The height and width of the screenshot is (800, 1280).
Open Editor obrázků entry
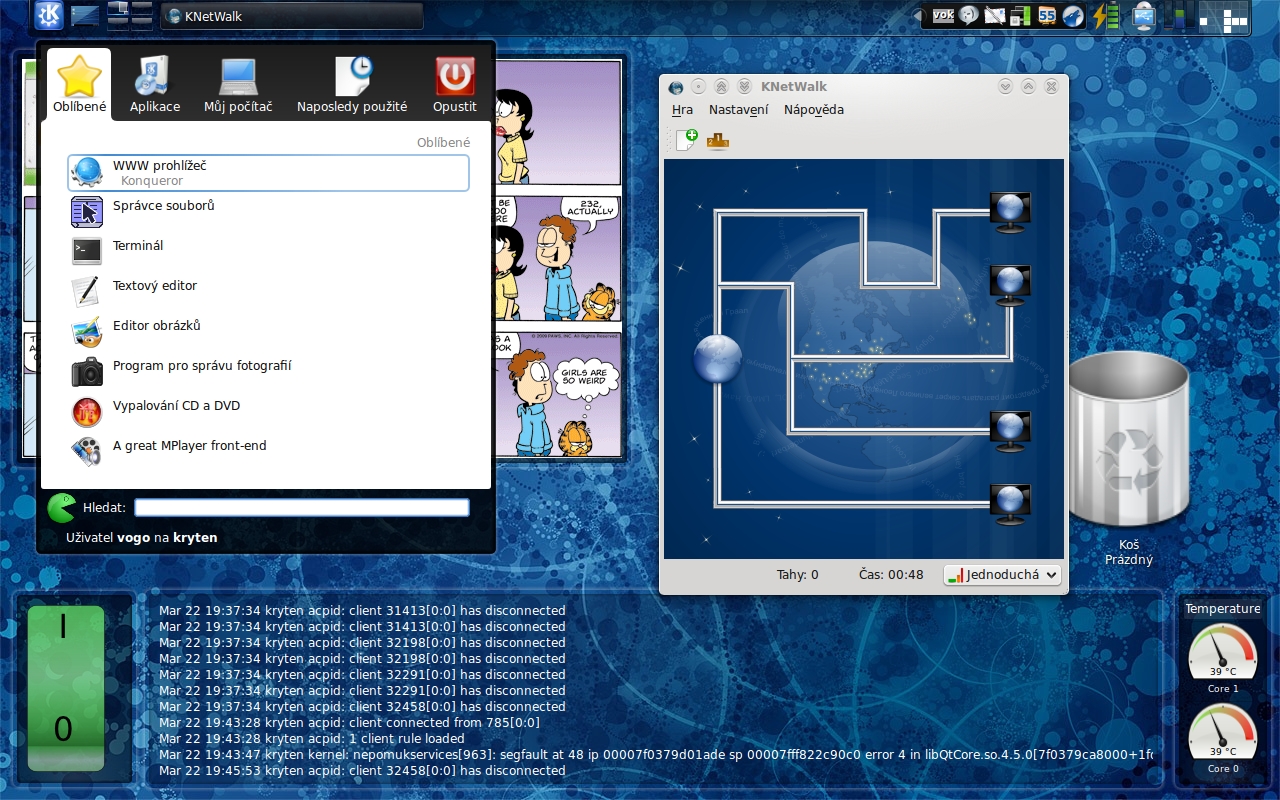[x=268, y=332]
